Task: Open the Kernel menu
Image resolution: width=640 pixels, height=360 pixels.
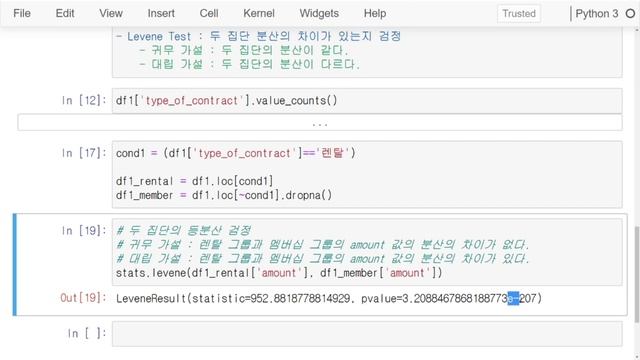Action: point(259,13)
